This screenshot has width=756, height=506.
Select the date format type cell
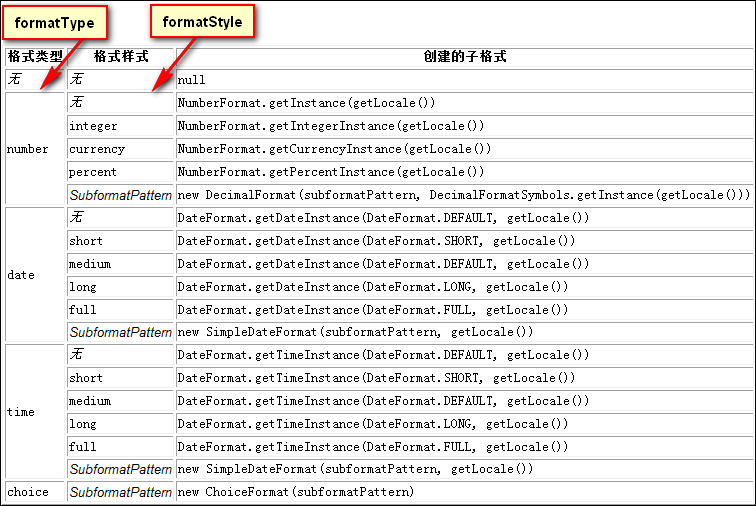35,275
